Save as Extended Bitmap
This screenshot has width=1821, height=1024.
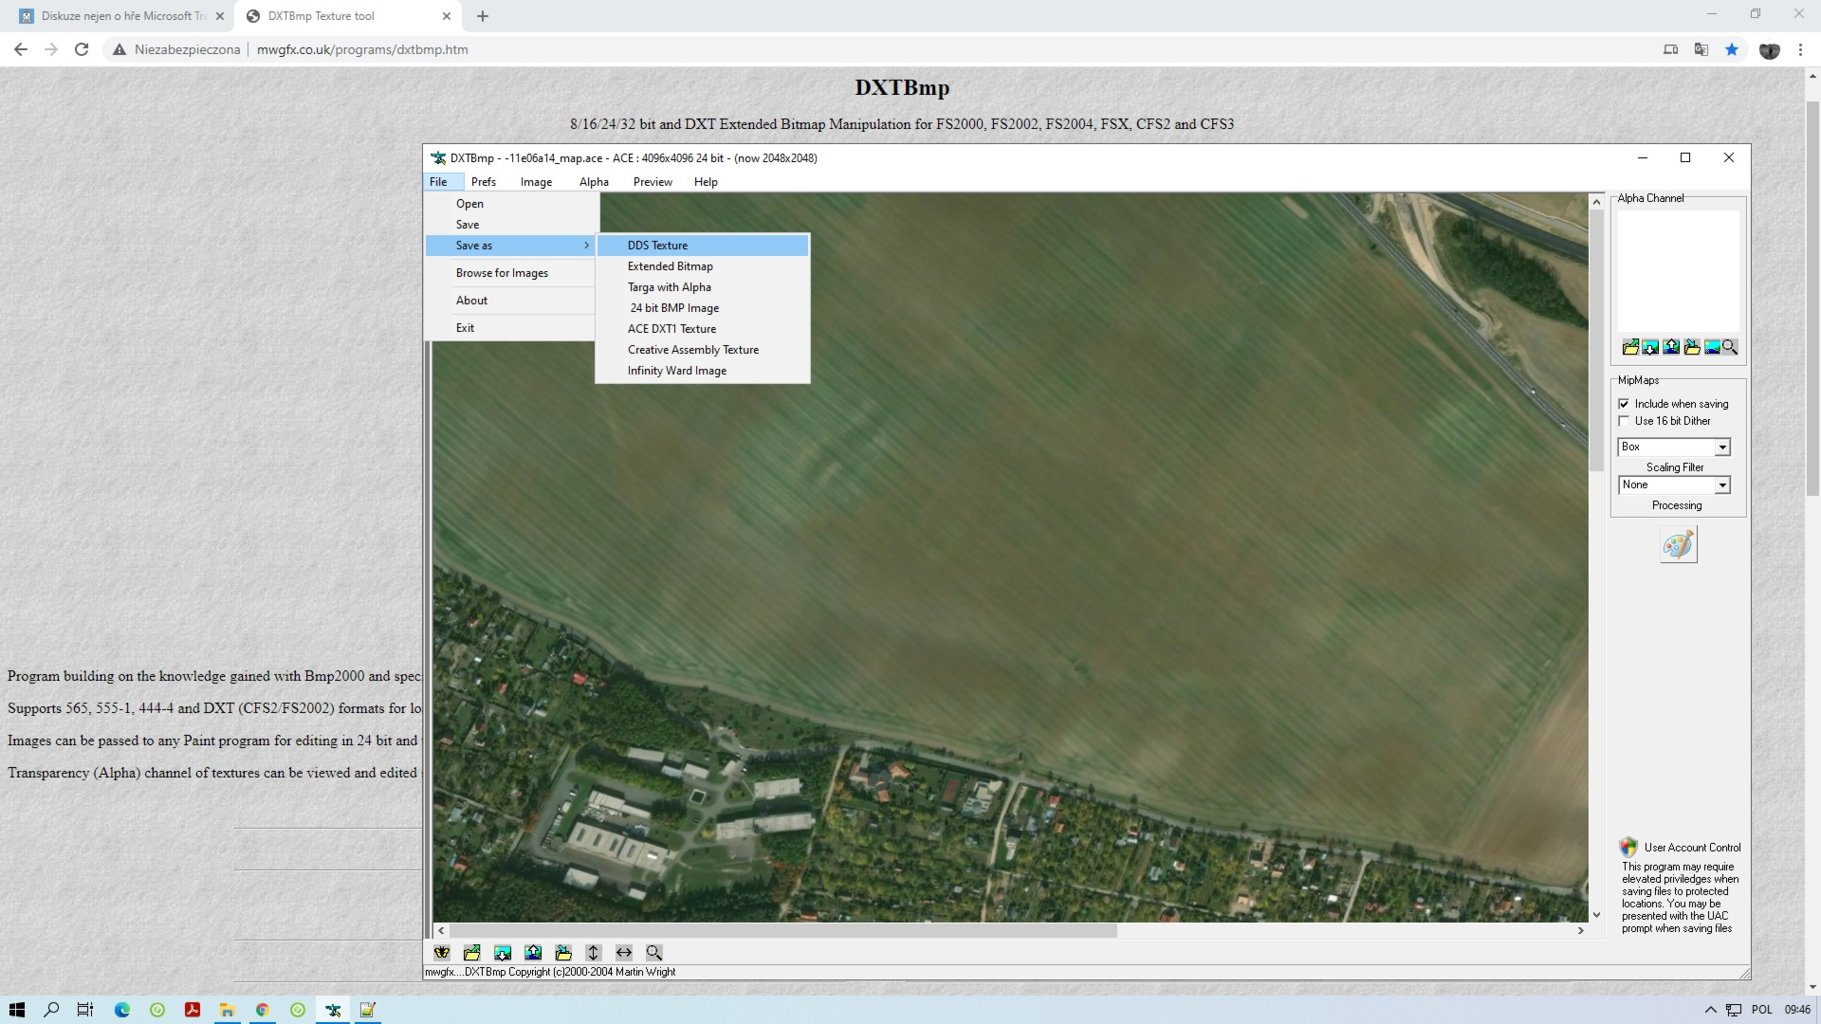pyautogui.click(x=703, y=266)
